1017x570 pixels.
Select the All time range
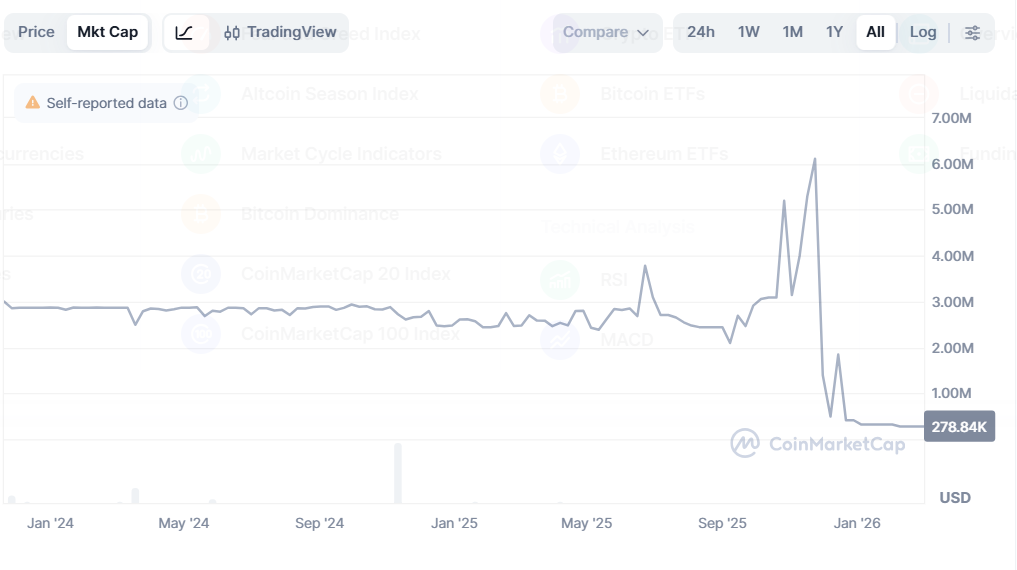(875, 32)
